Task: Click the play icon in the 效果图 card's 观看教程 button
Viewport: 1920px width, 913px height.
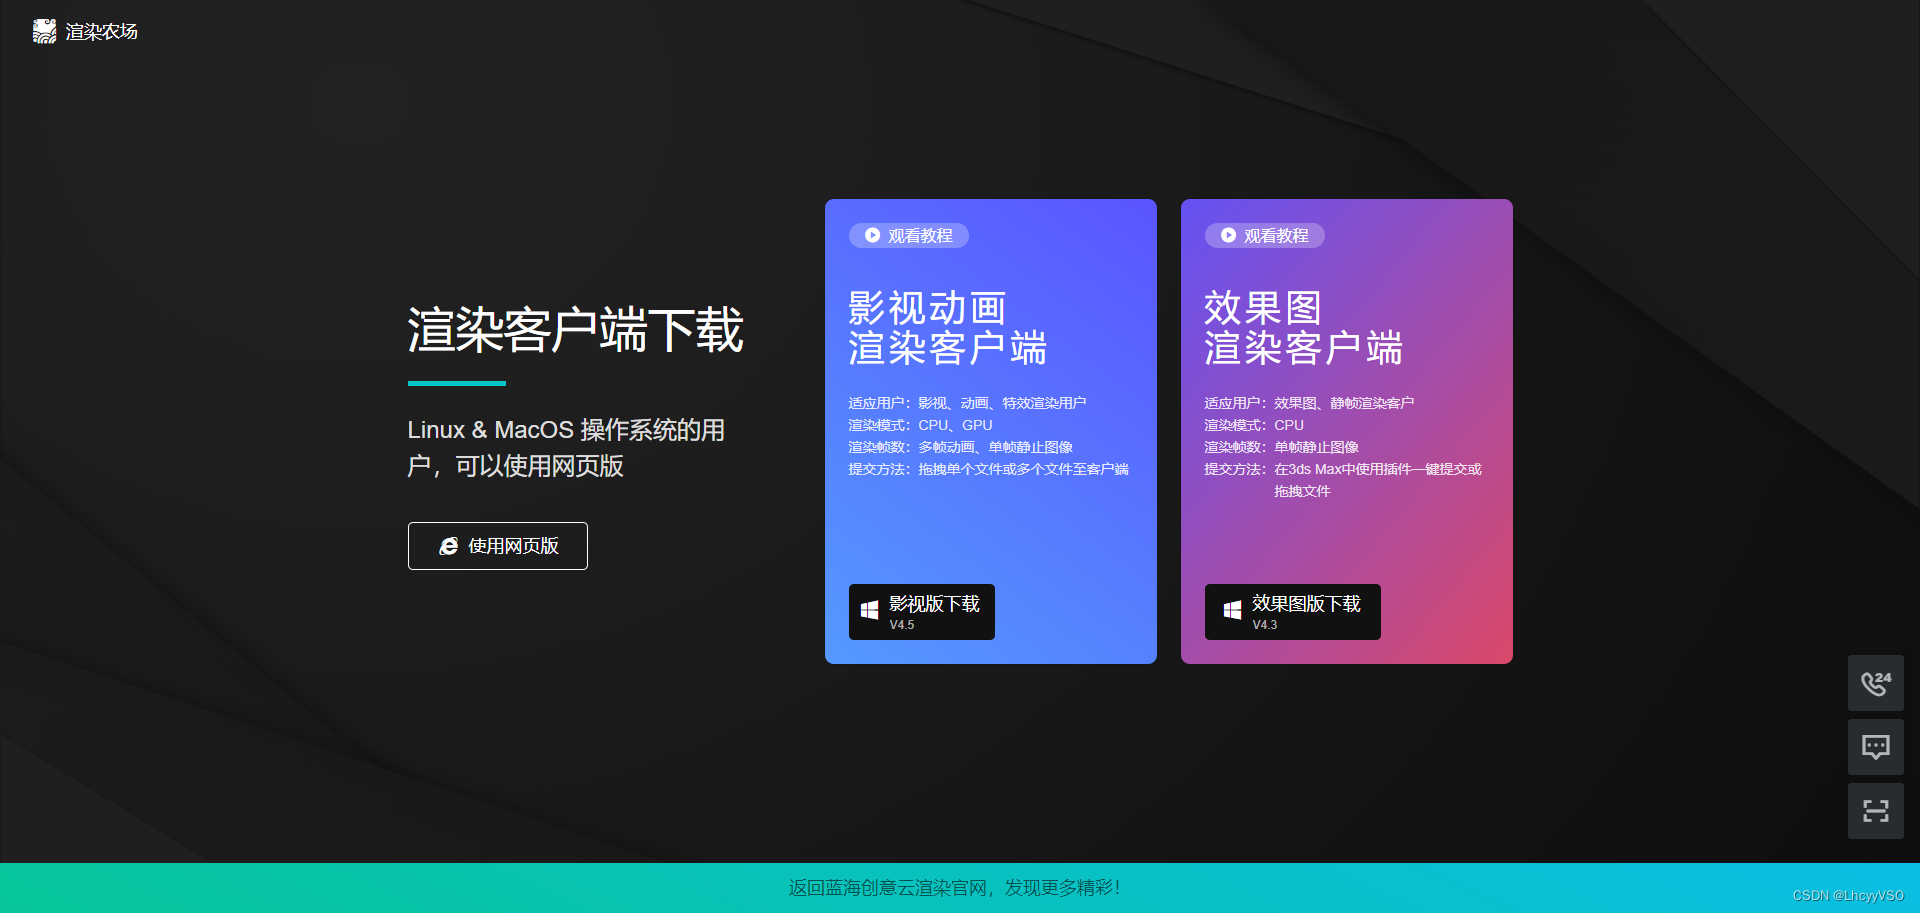Action: 1228,235
